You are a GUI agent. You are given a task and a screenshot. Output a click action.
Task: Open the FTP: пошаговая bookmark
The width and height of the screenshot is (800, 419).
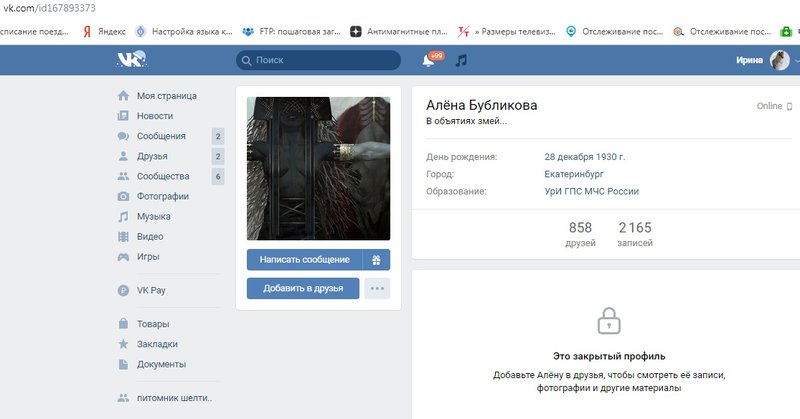(x=291, y=32)
